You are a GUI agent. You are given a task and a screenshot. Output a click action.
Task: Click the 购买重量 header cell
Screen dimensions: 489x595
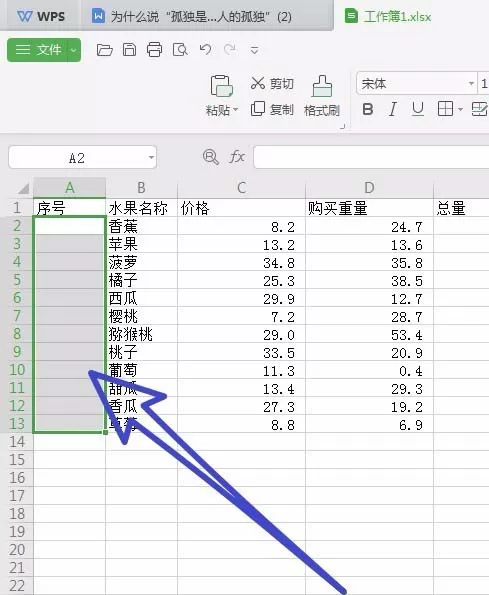[x=369, y=208]
